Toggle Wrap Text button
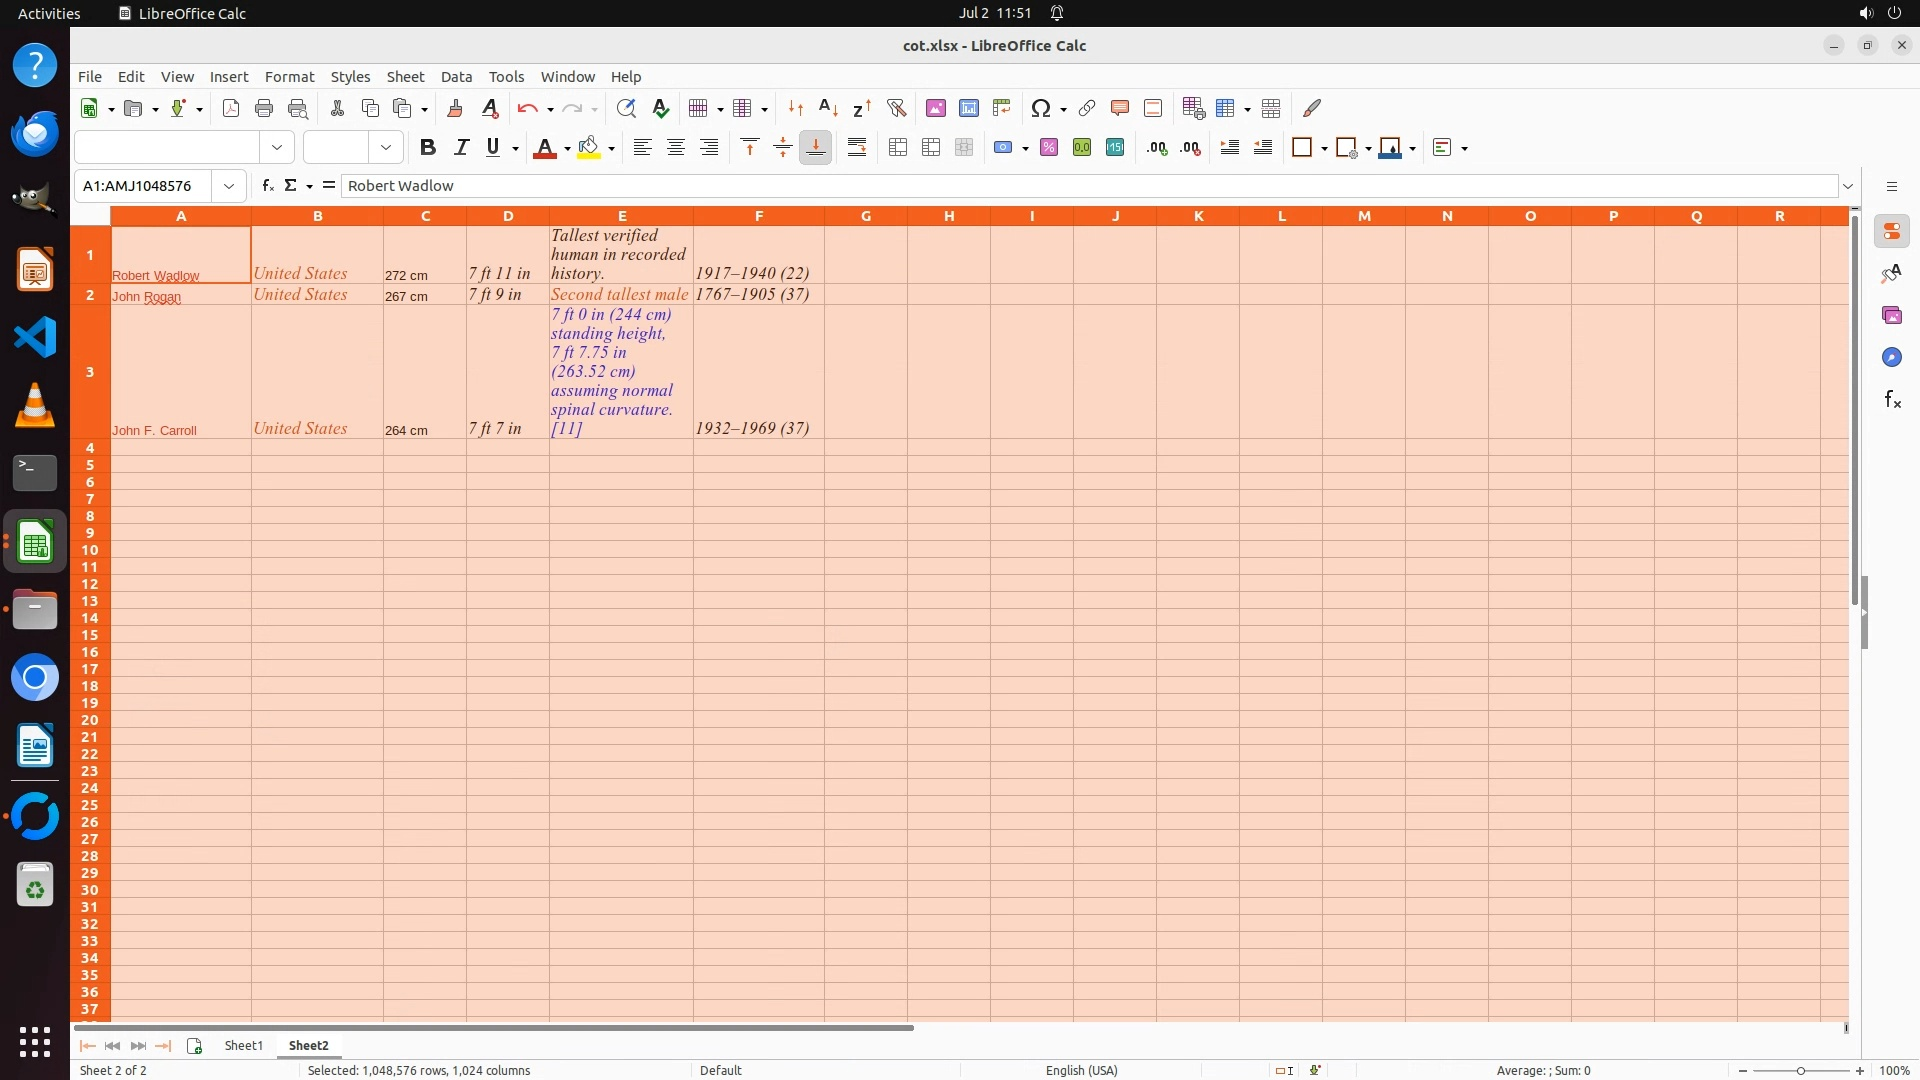 pos(857,148)
